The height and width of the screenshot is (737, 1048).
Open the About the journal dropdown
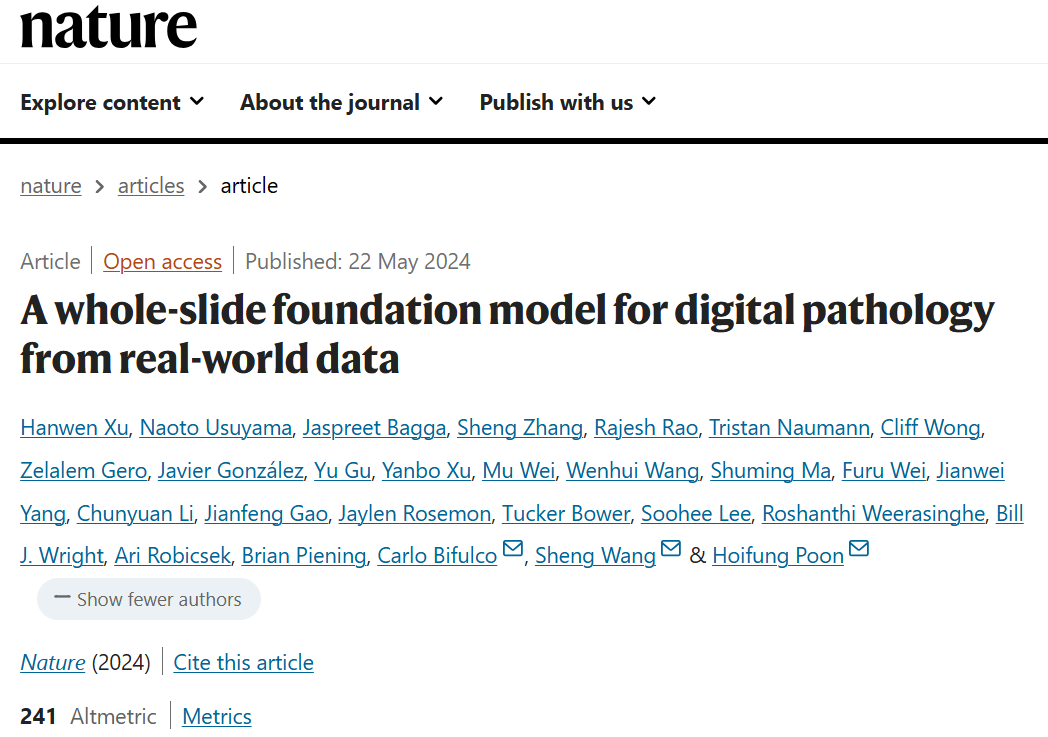pos(341,102)
